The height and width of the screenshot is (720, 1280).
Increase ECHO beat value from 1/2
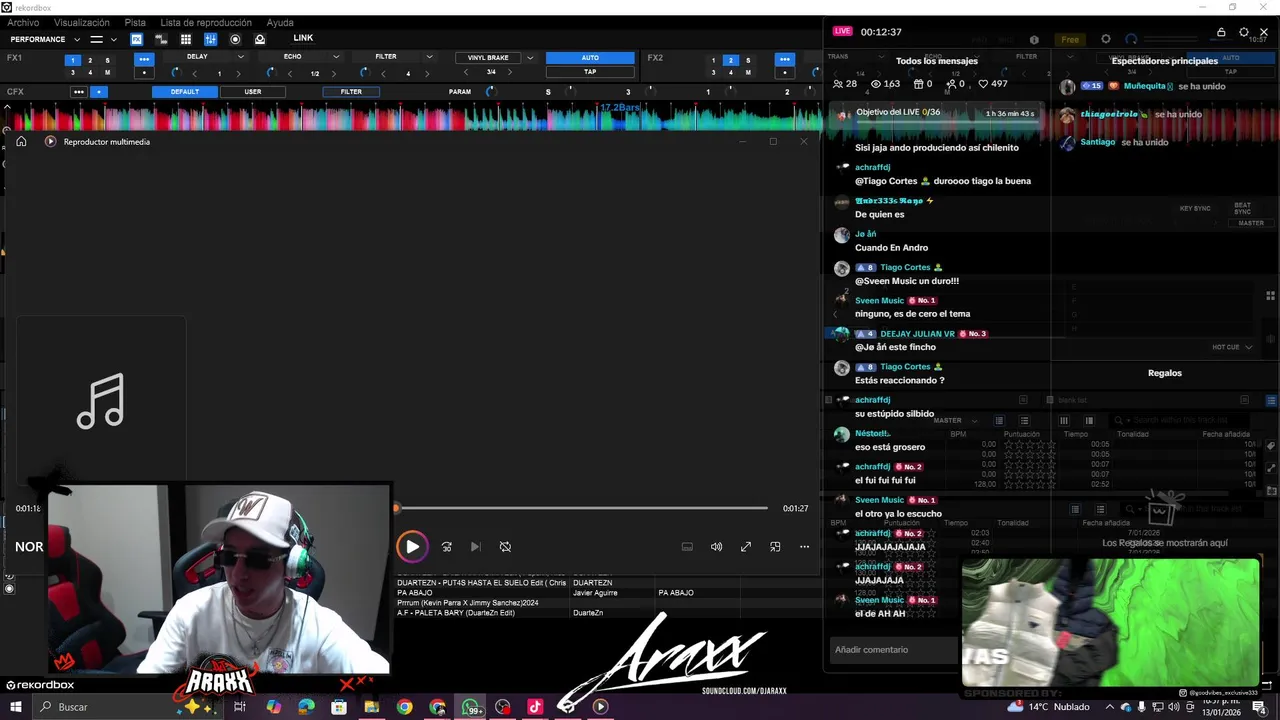(332, 74)
